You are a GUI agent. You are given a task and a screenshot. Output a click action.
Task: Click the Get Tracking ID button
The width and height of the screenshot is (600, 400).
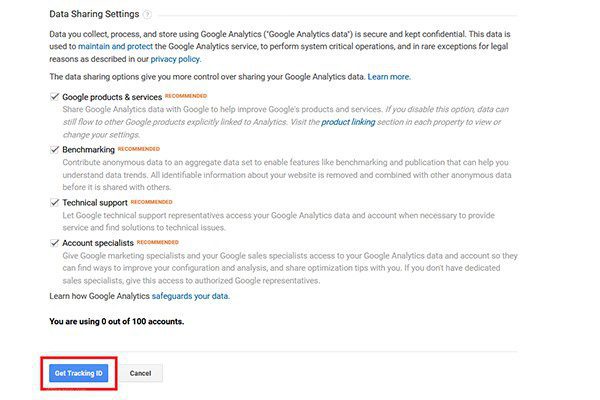click(x=78, y=373)
